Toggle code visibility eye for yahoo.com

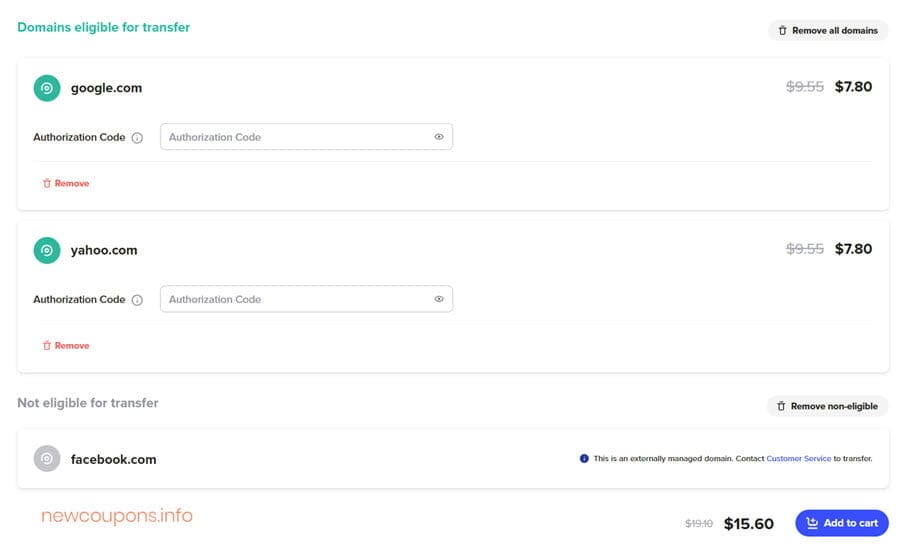point(439,299)
